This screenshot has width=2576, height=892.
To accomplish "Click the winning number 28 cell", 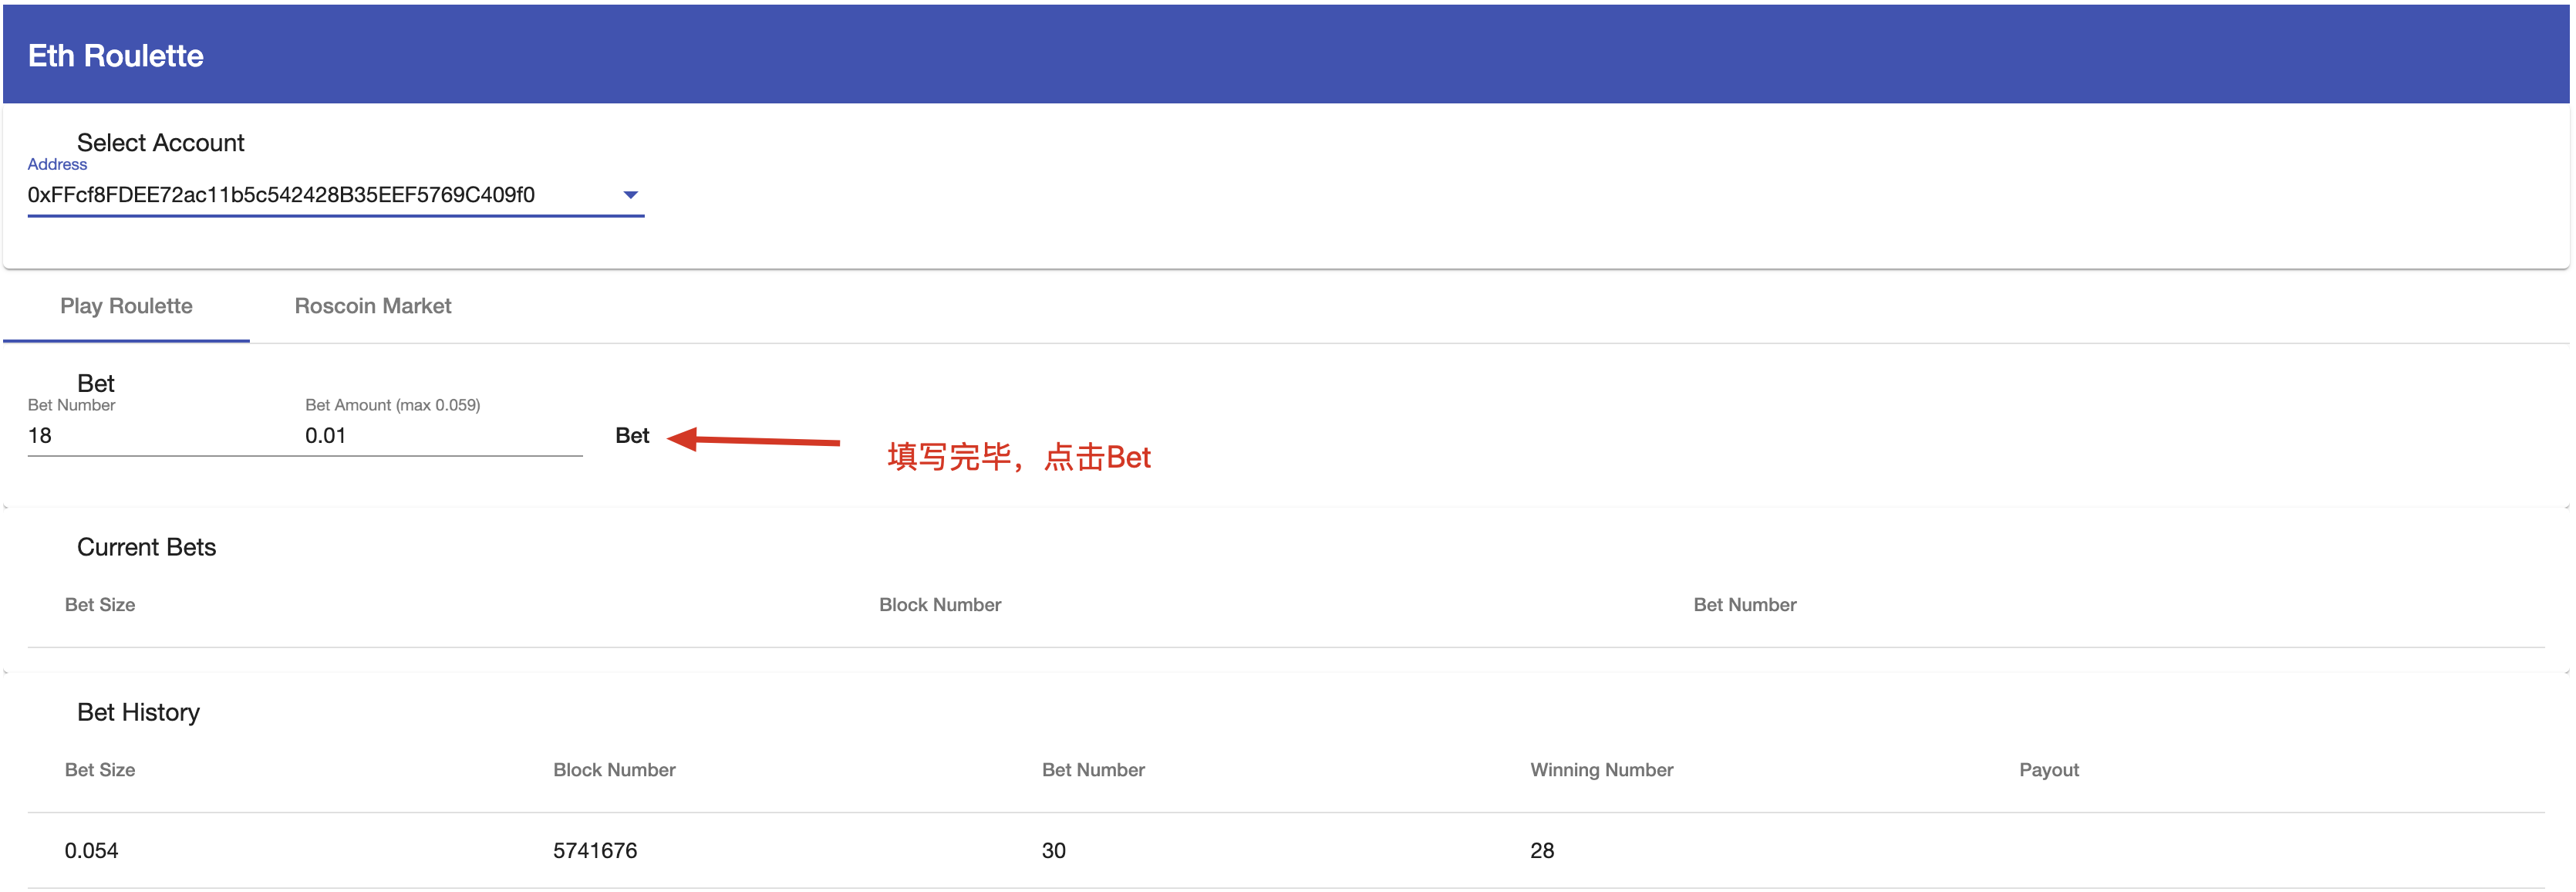I will click(x=1542, y=851).
